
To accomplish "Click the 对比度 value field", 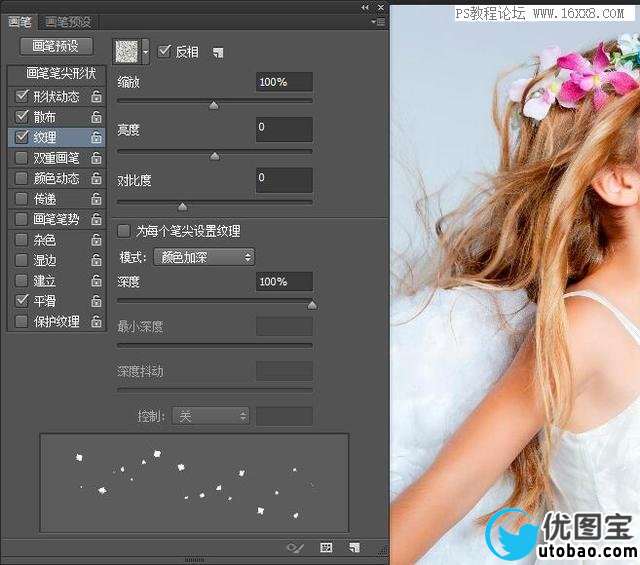I will click(x=284, y=180).
